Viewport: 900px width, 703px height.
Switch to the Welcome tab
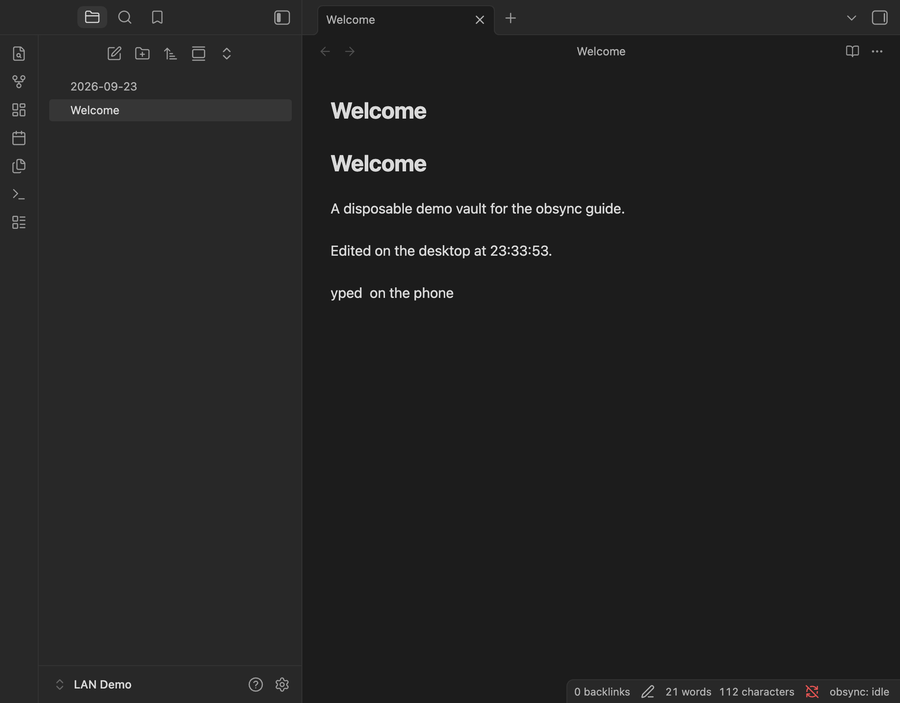[x=406, y=20]
